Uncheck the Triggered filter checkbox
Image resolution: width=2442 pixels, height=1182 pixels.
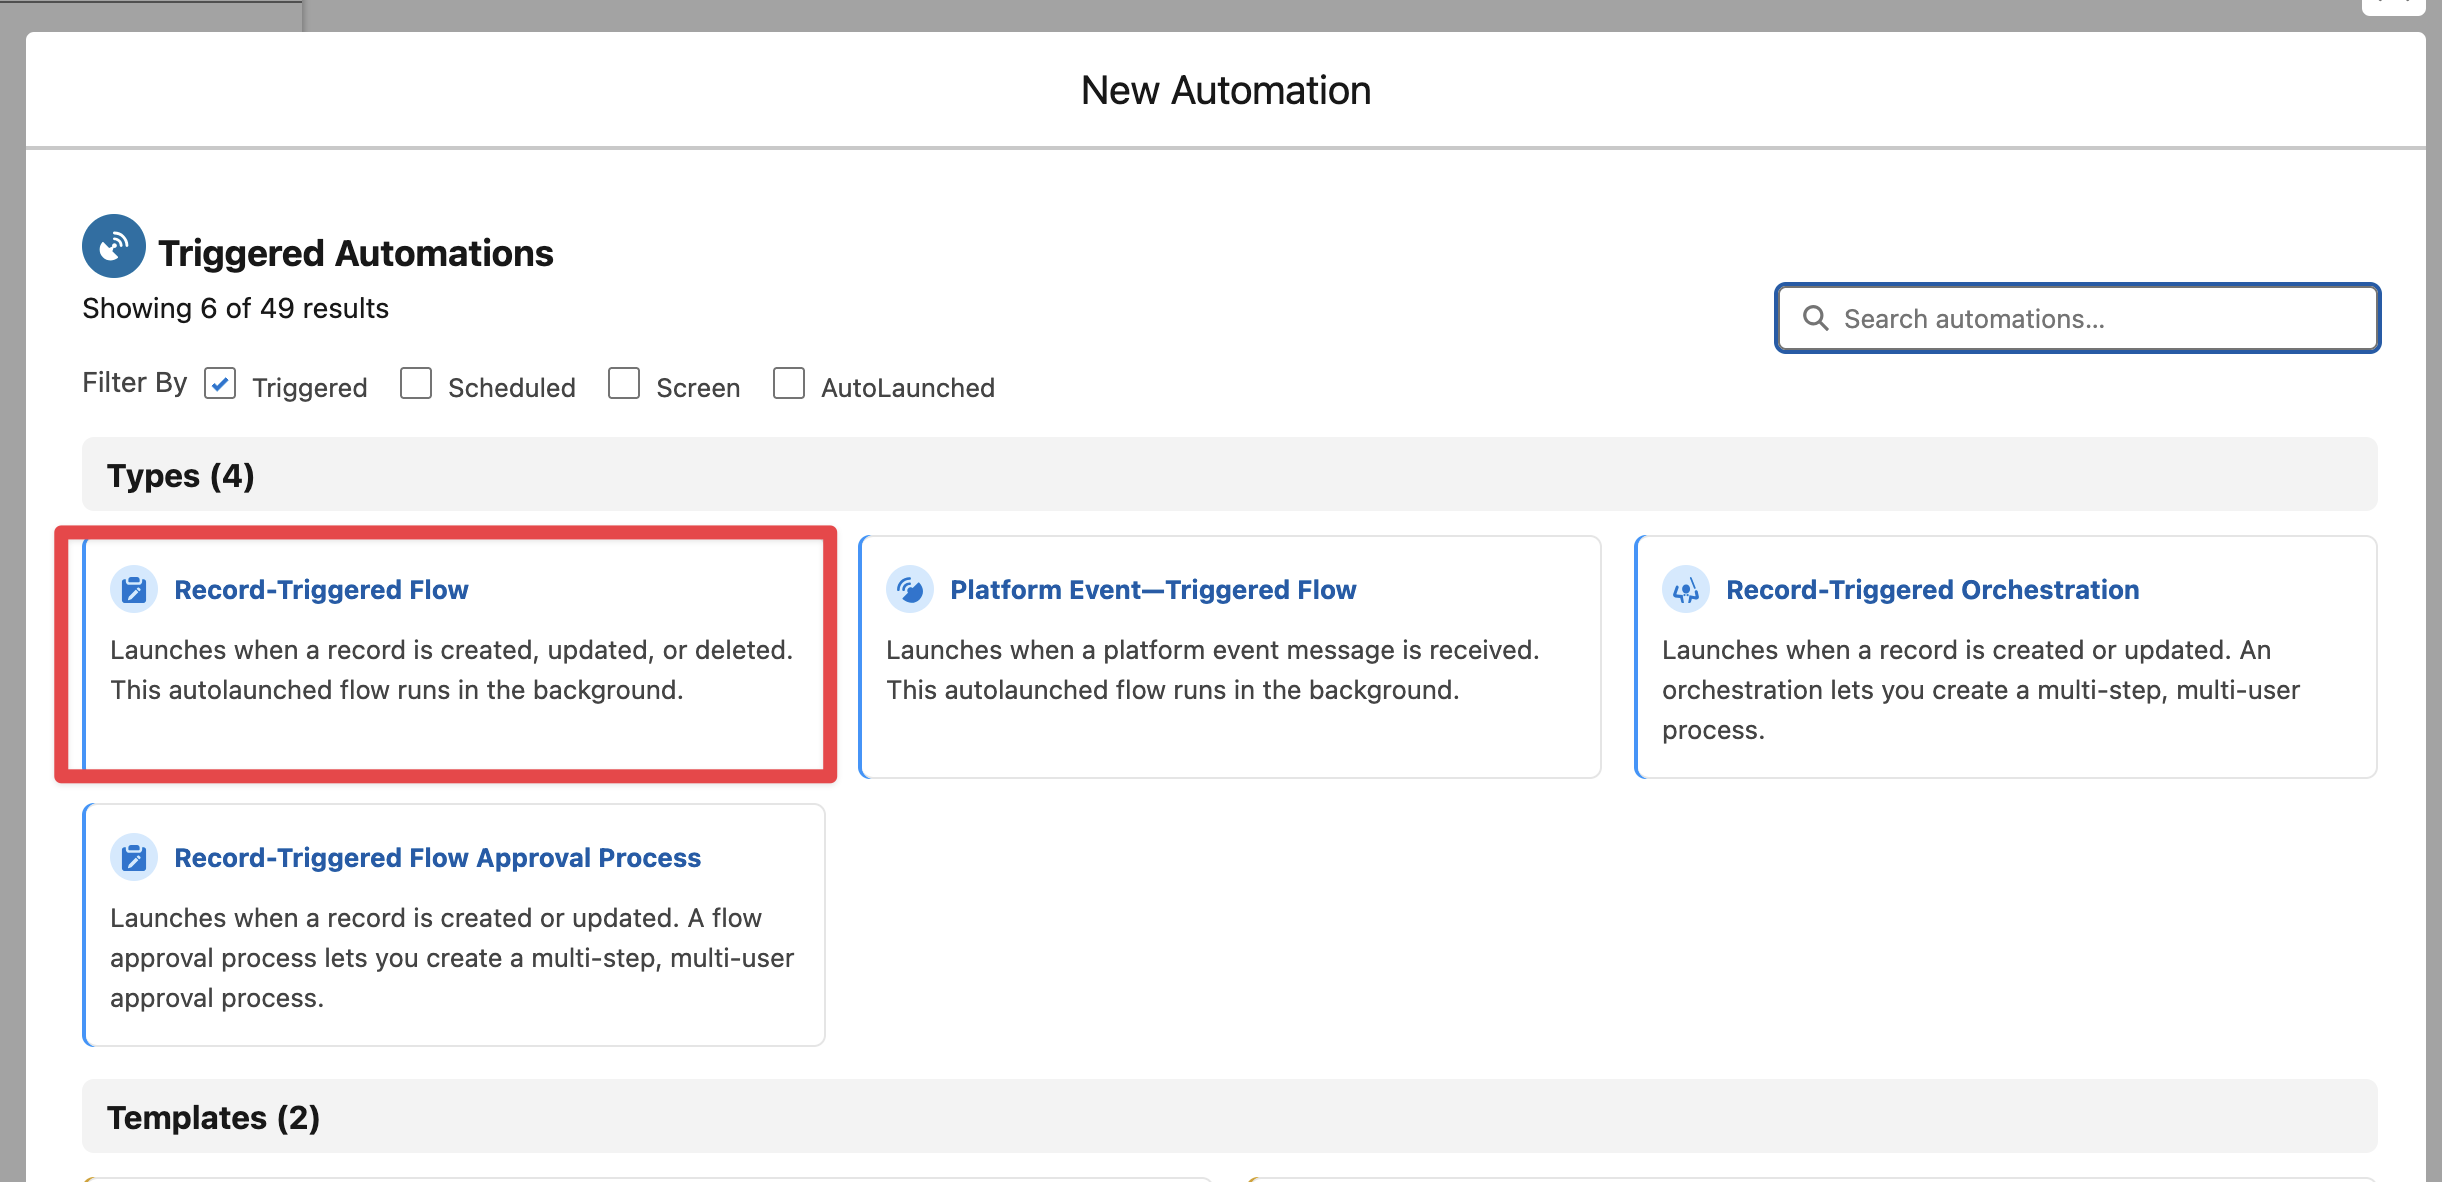coord(220,384)
